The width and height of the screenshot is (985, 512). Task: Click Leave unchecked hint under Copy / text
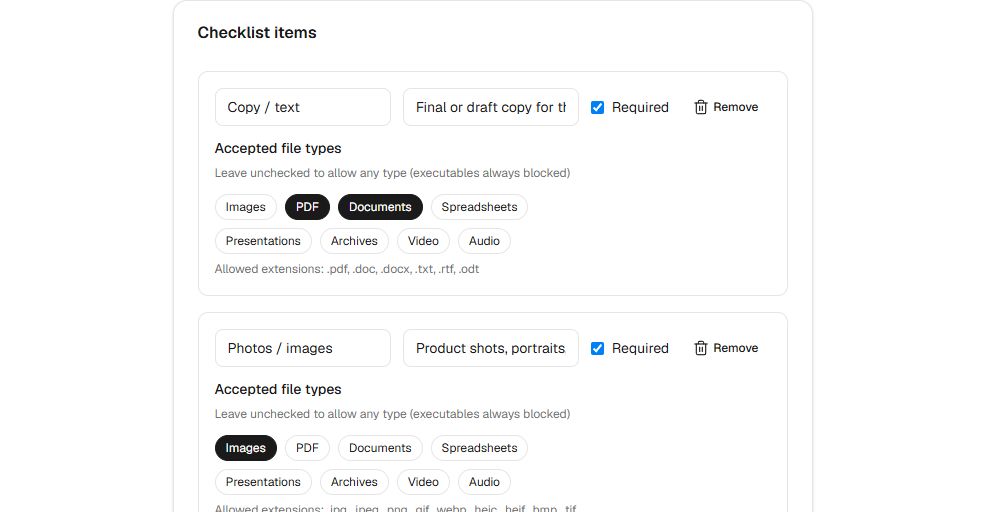[x=393, y=173]
